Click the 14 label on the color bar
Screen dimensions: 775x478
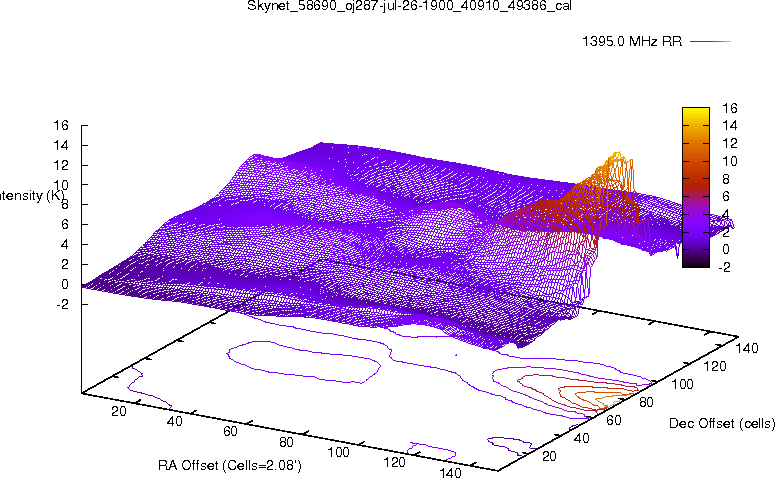(x=730, y=126)
